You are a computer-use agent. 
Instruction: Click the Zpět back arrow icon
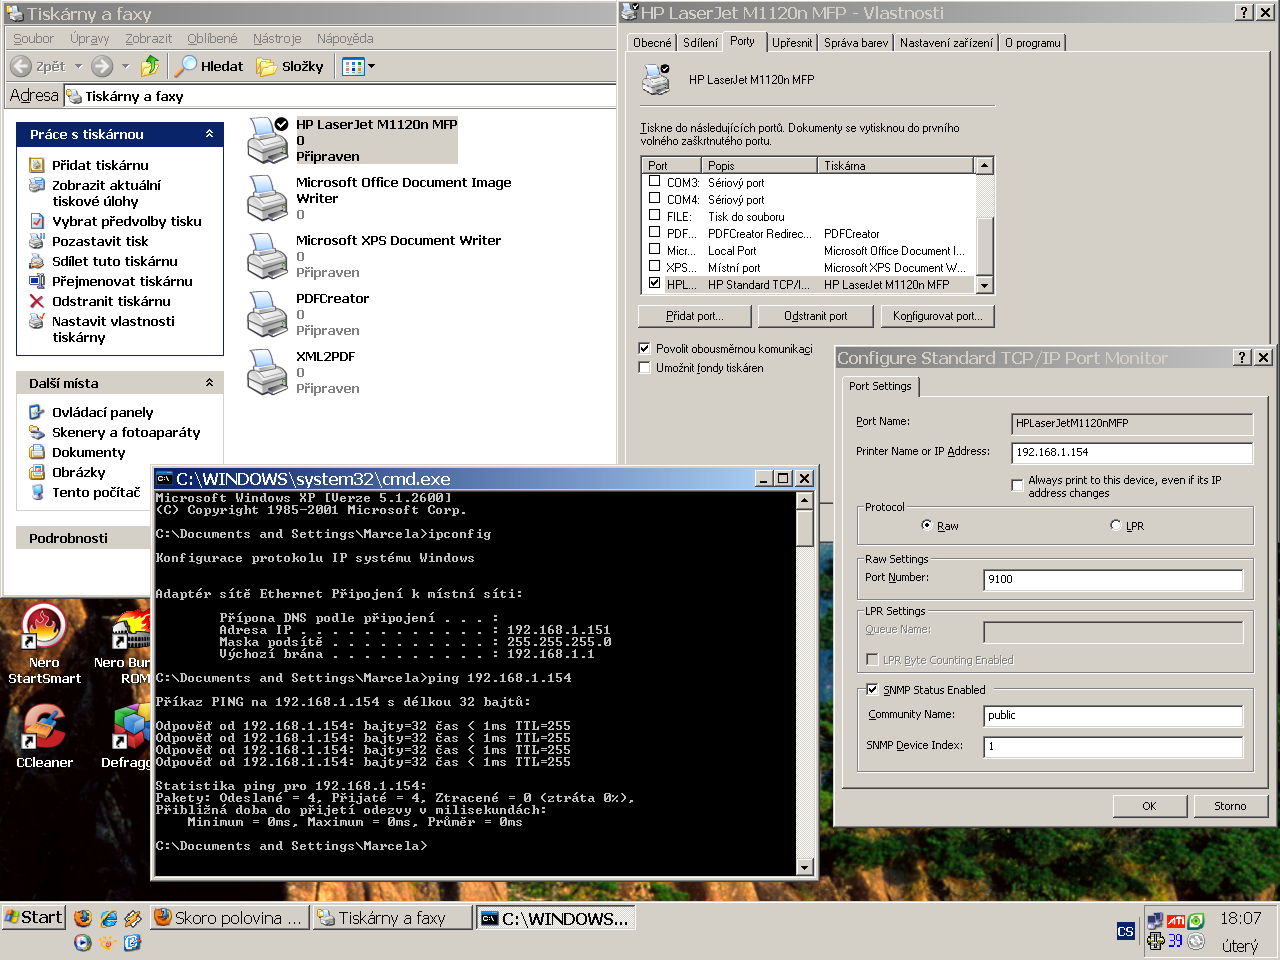tap(21, 66)
